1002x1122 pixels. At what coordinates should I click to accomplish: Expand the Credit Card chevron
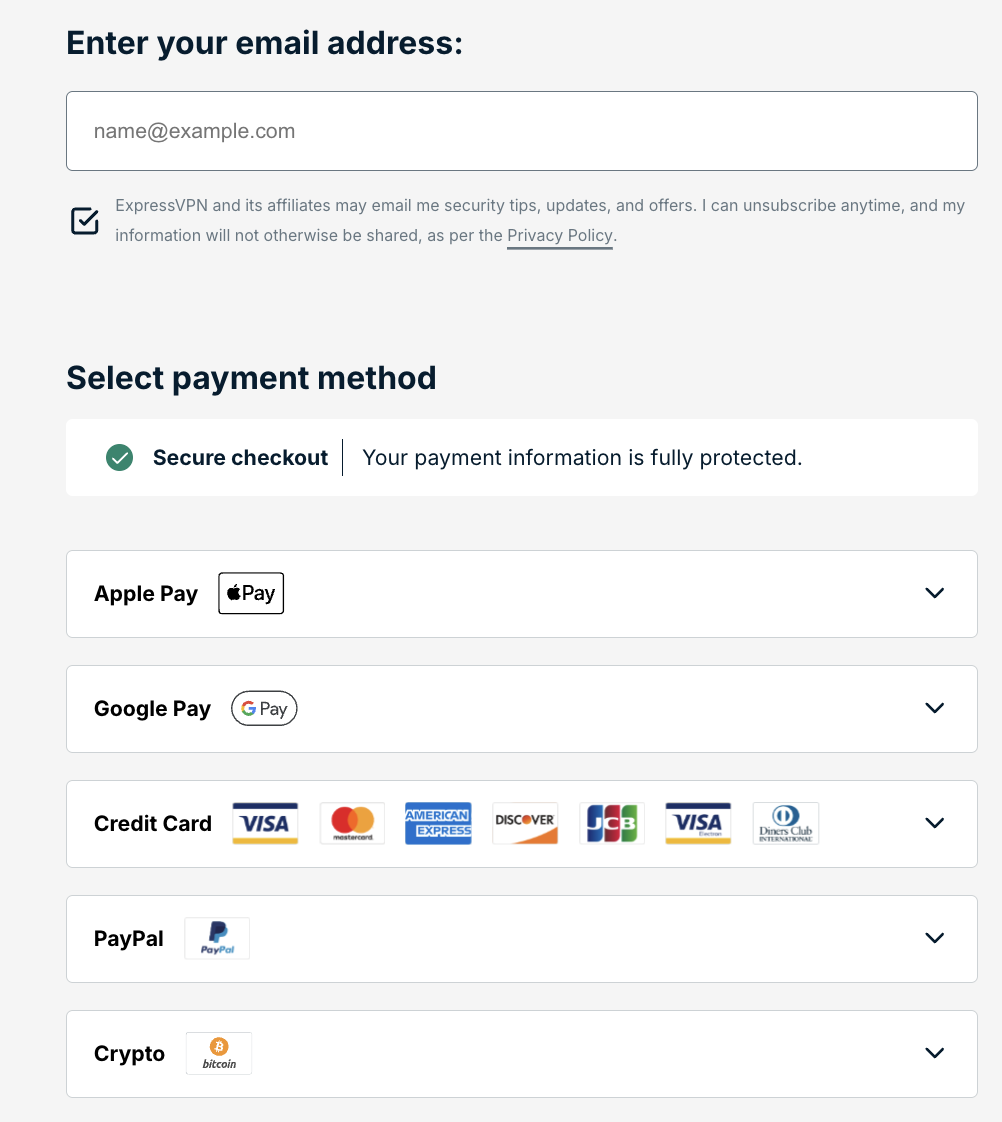tap(935, 823)
